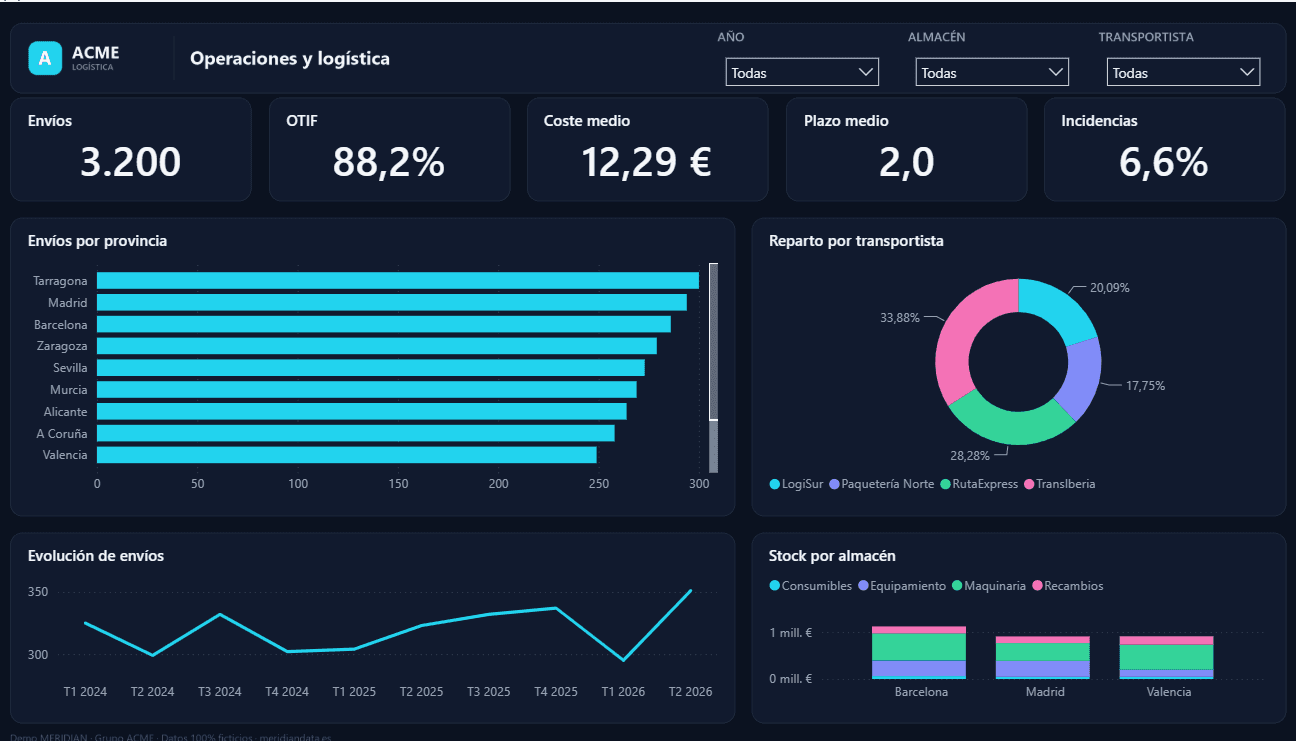Viewport: 1296px width, 741px height.
Task: Select the Alicante bar in province chart
Action: [x=362, y=411]
